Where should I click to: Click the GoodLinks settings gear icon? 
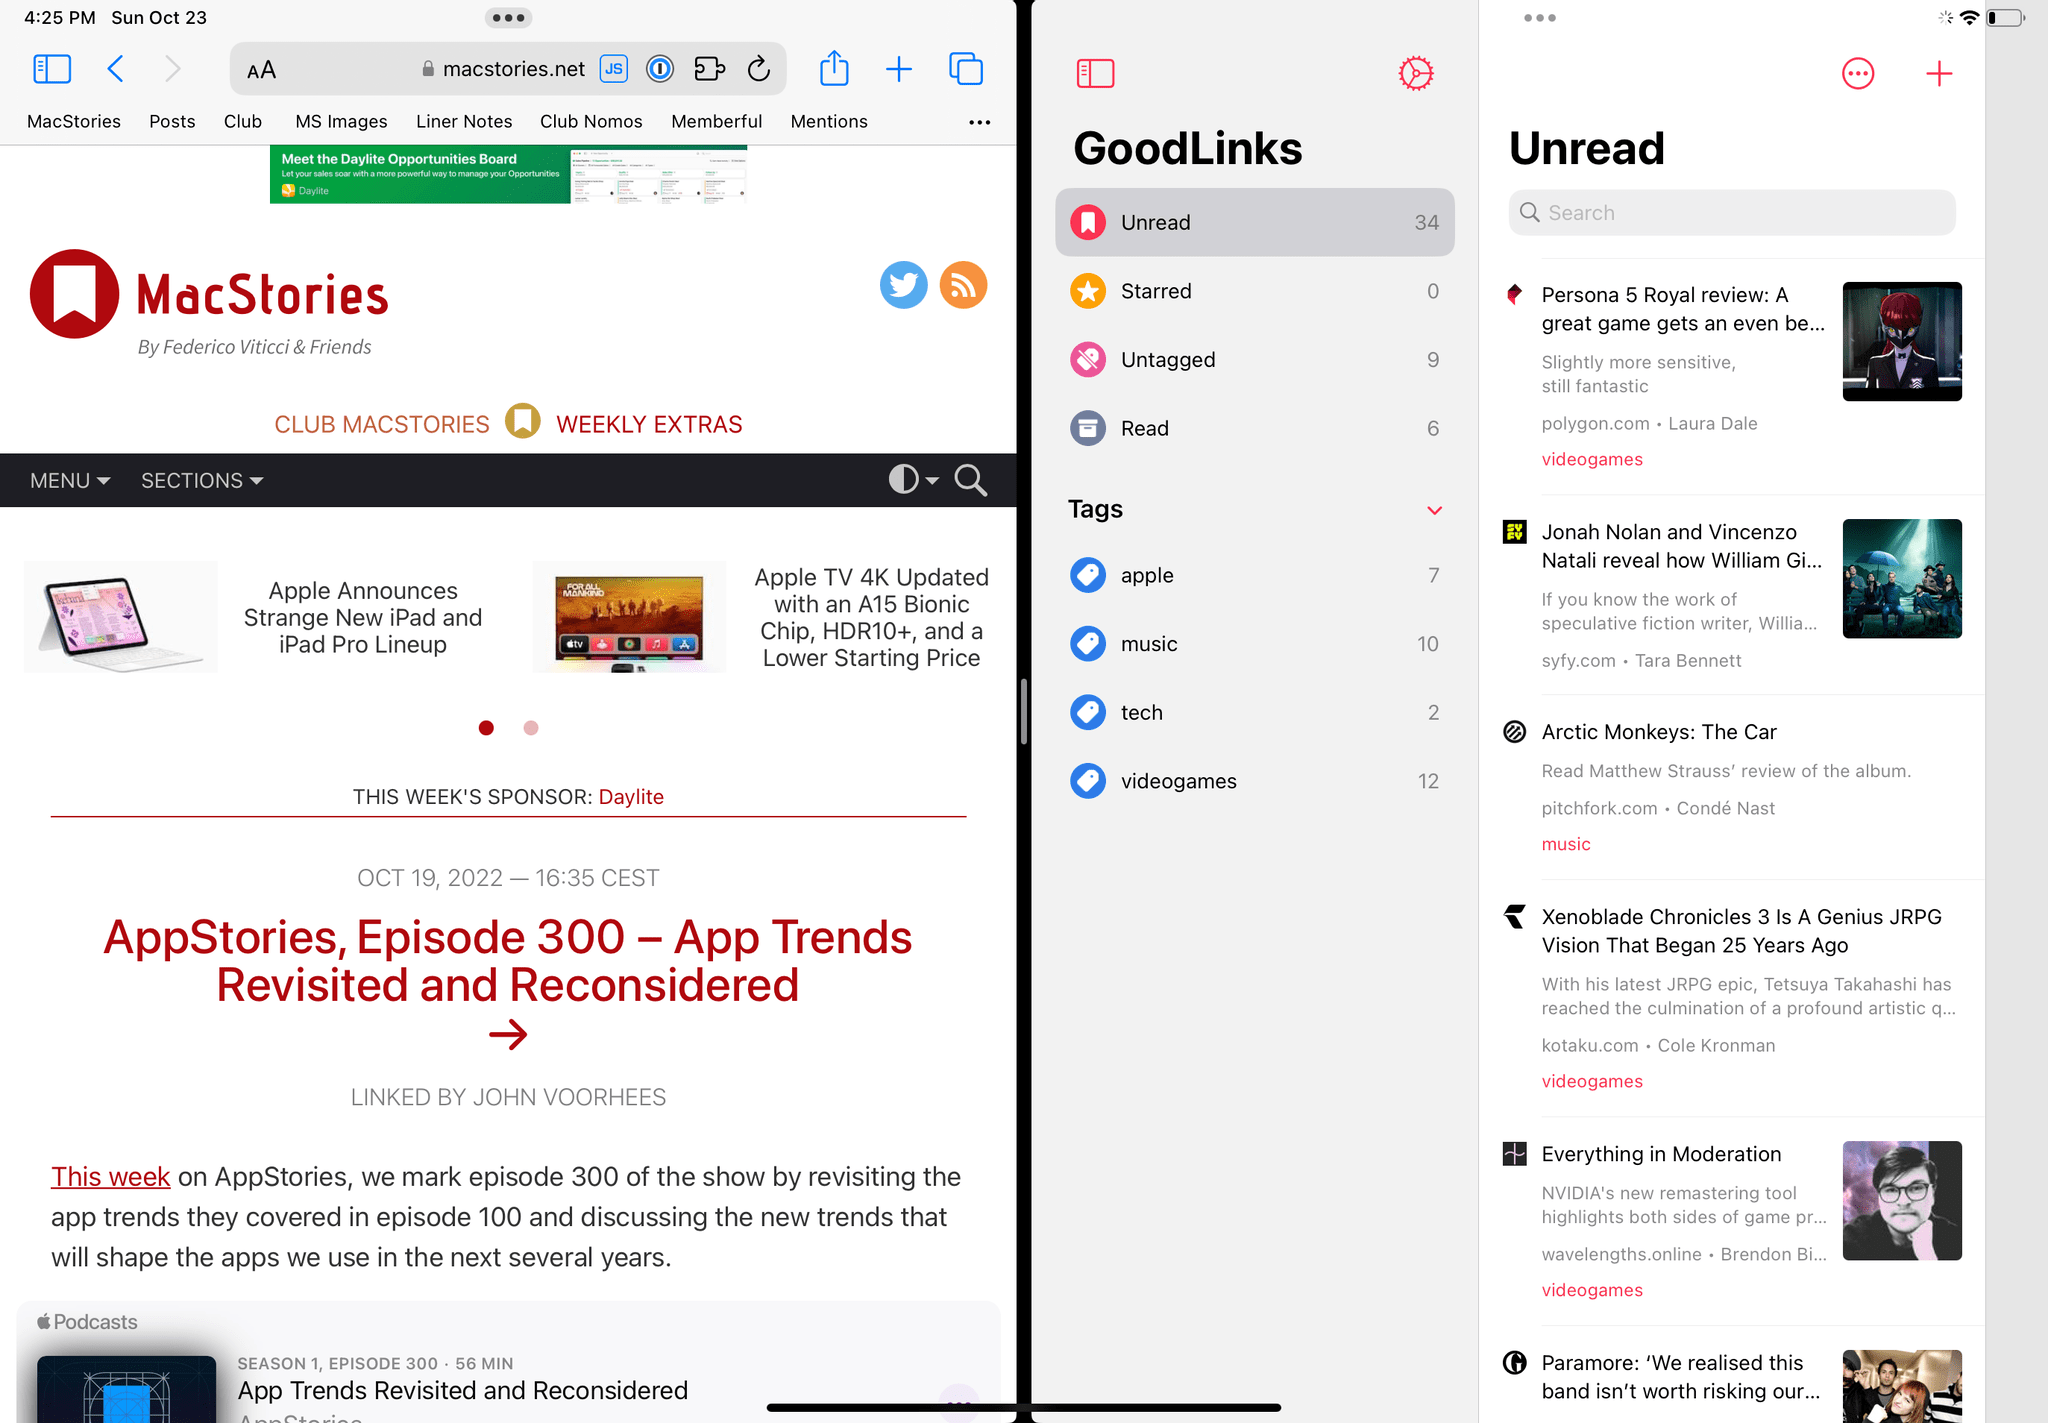[1415, 73]
